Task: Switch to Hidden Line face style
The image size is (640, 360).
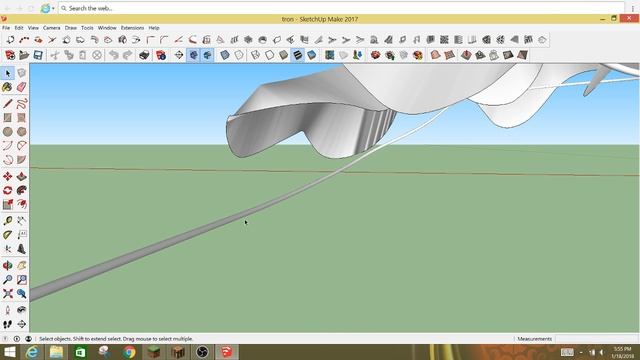Action: (270, 55)
